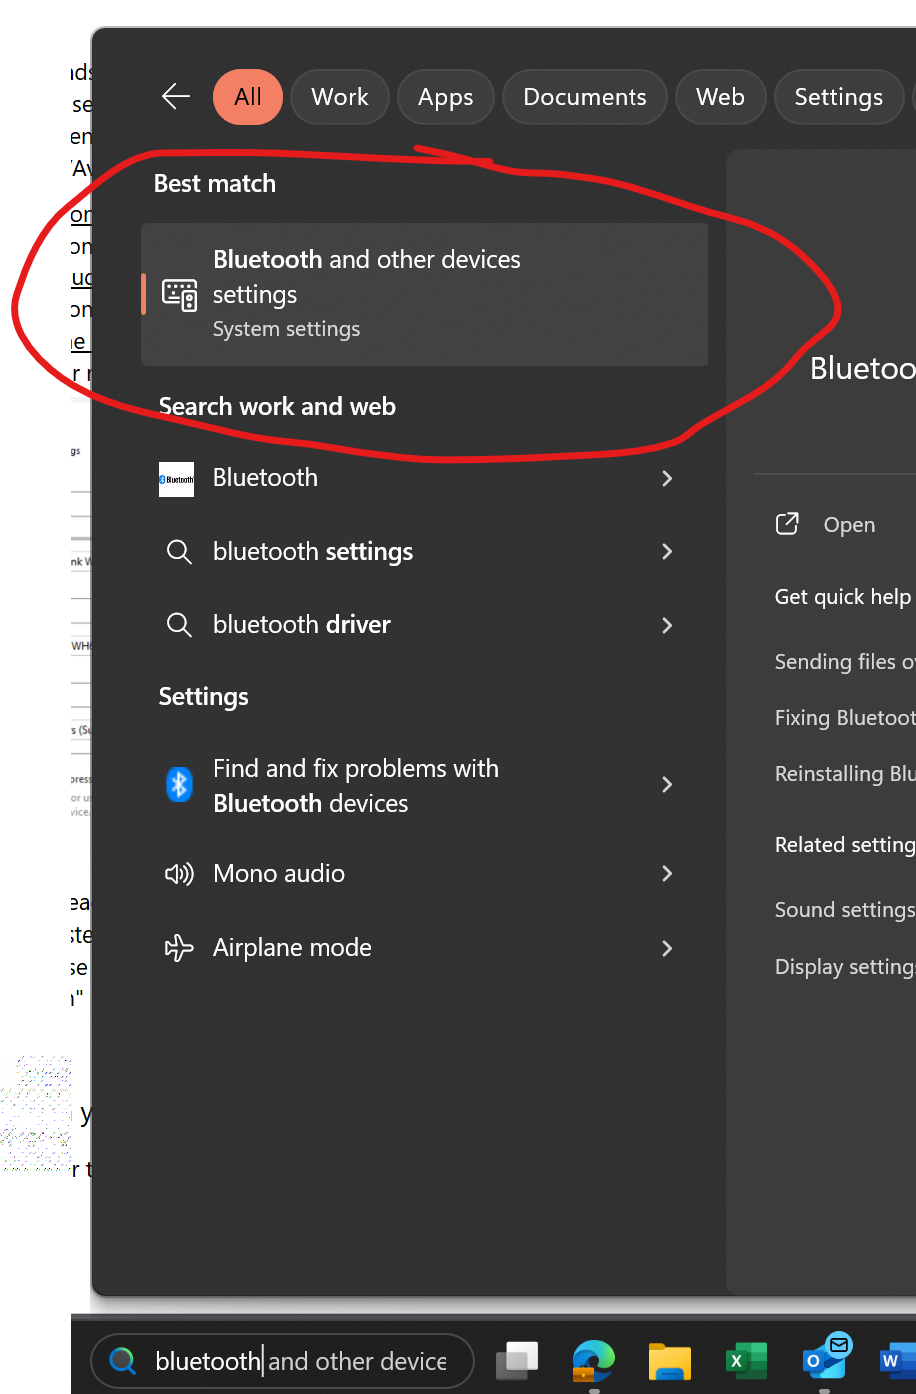Open the Sending files help link

[845, 662]
